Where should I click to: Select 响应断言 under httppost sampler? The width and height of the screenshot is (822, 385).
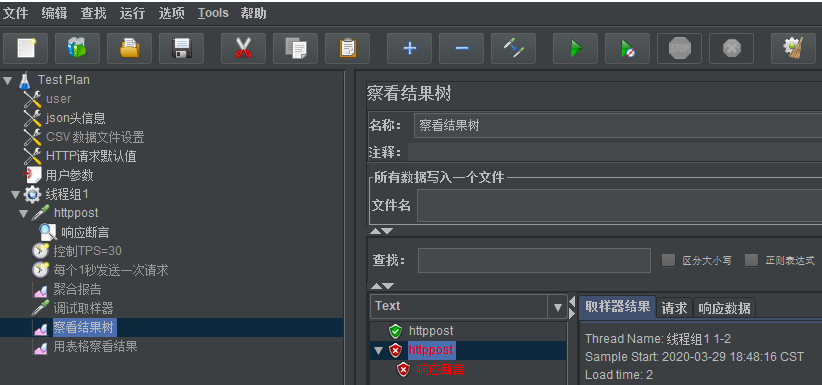tap(85, 232)
